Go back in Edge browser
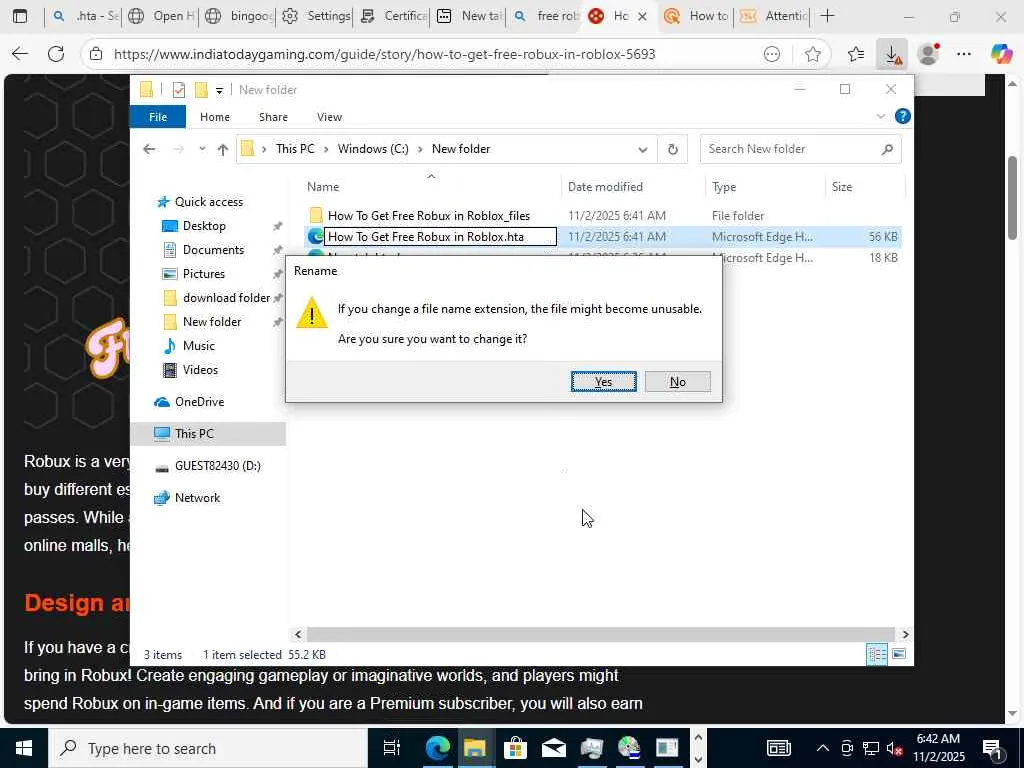The image size is (1024, 768). (20, 54)
